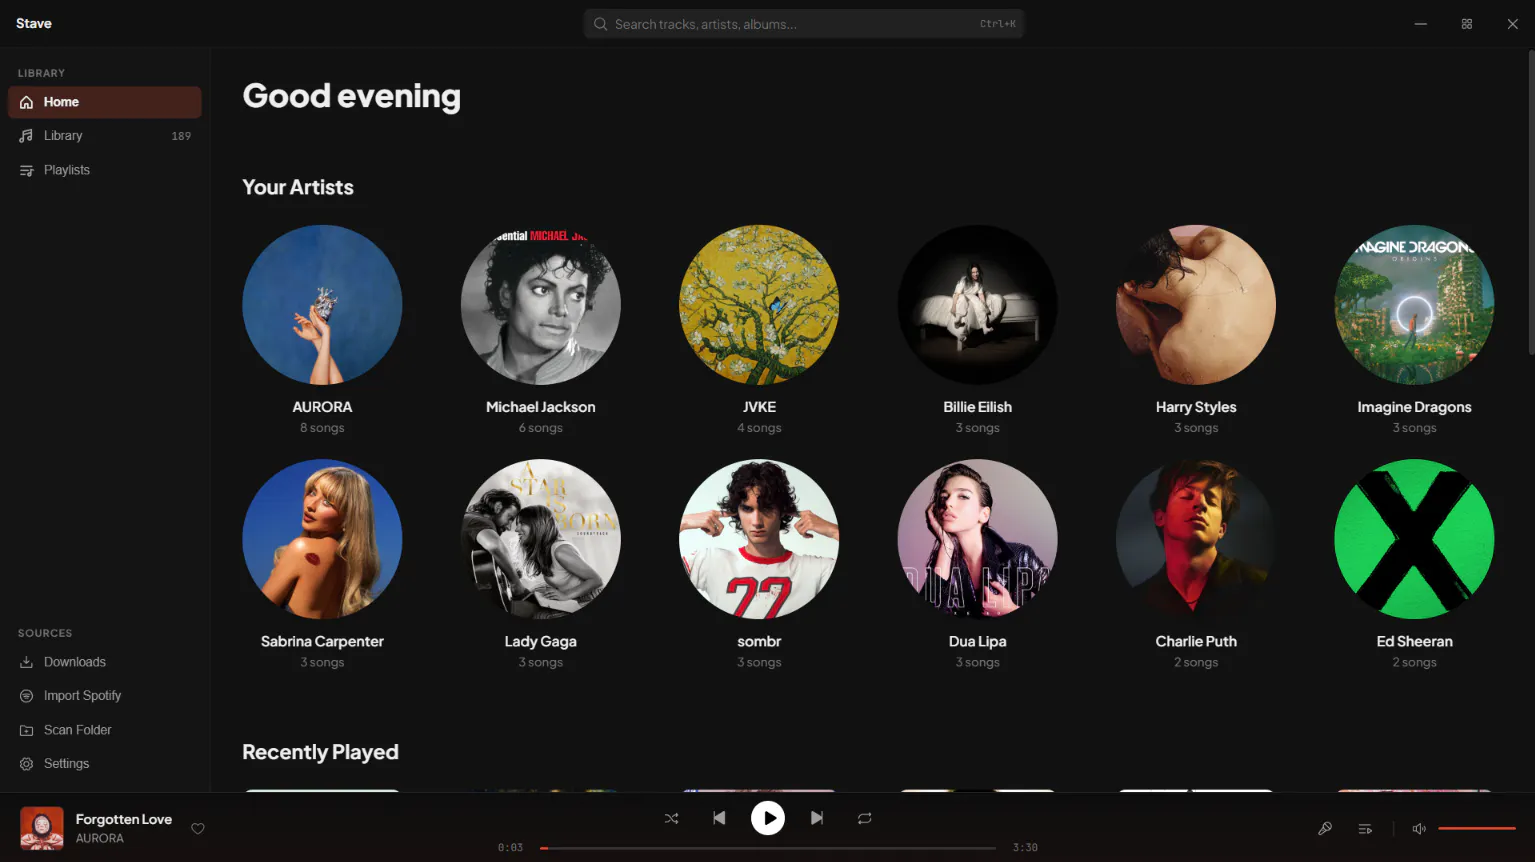Adjust the volume slider
Image resolution: width=1535 pixels, height=862 pixels.
point(1477,829)
